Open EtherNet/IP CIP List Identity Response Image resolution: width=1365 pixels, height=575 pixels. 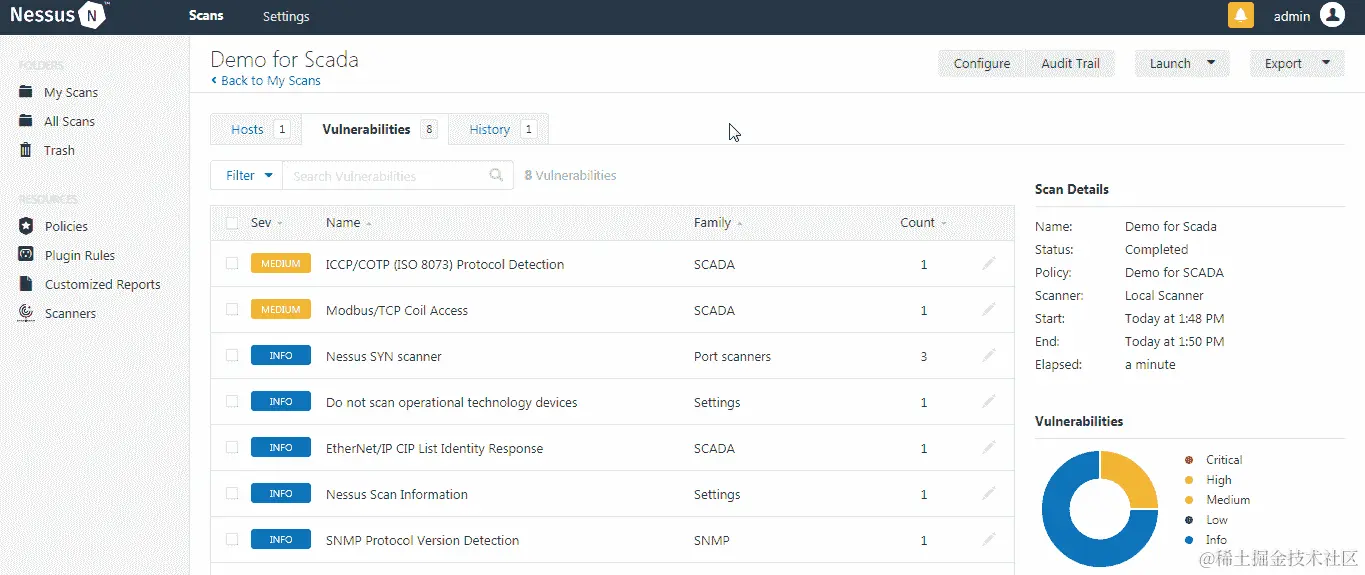click(x=434, y=448)
